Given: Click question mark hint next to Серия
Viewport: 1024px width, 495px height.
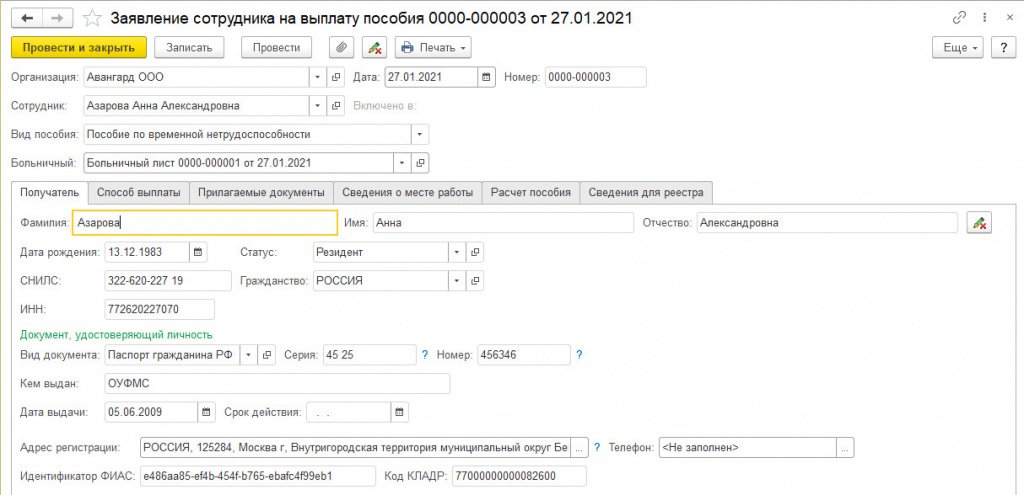Looking at the screenshot, I should [x=425, y=354].
